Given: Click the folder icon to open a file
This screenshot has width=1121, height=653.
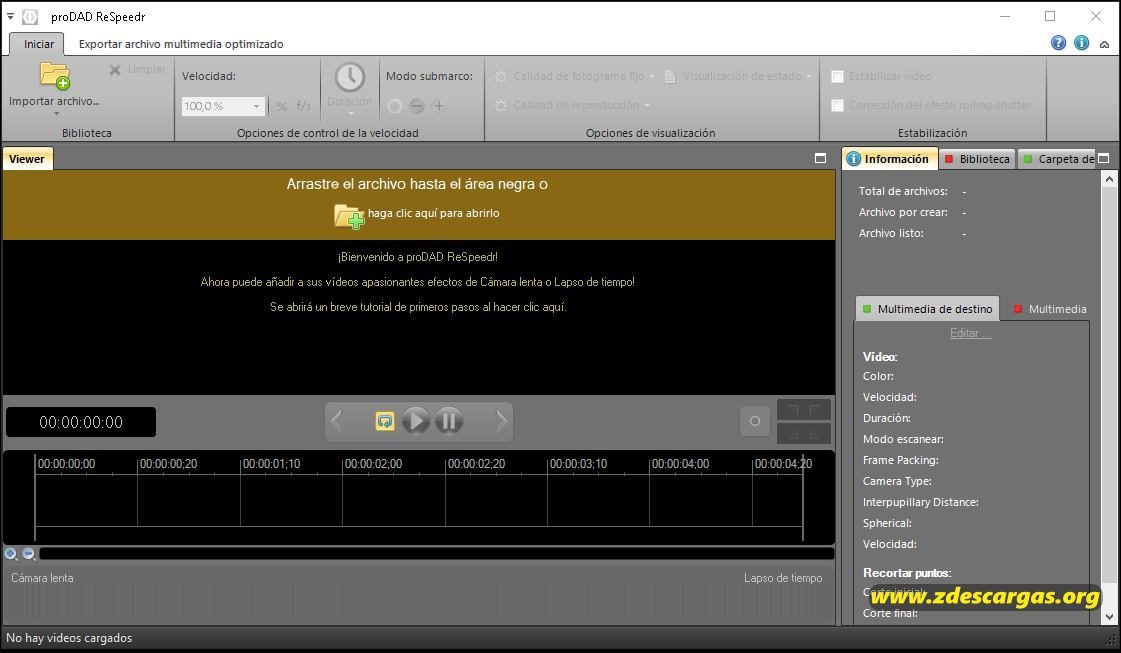Looking at the screenshot, I should (349, 215).
